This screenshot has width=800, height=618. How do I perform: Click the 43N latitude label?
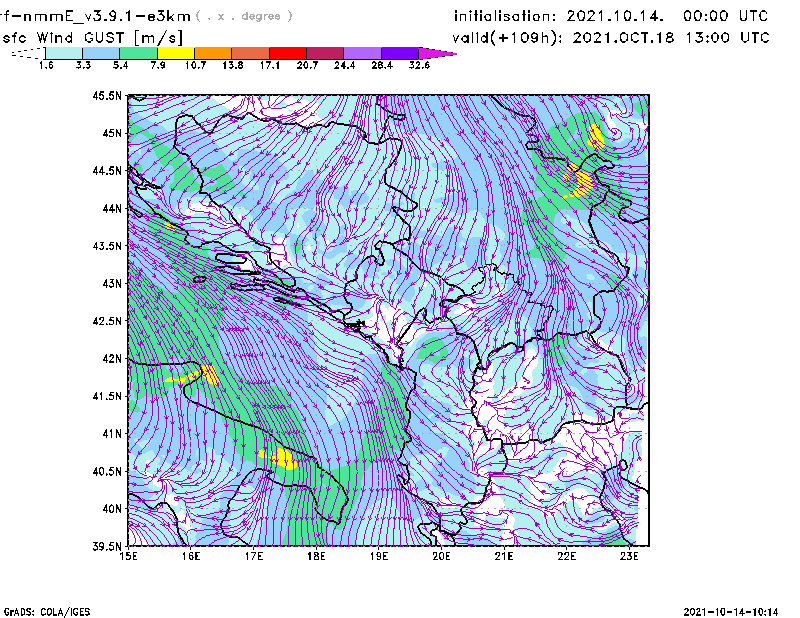click(x=112, y=283)
